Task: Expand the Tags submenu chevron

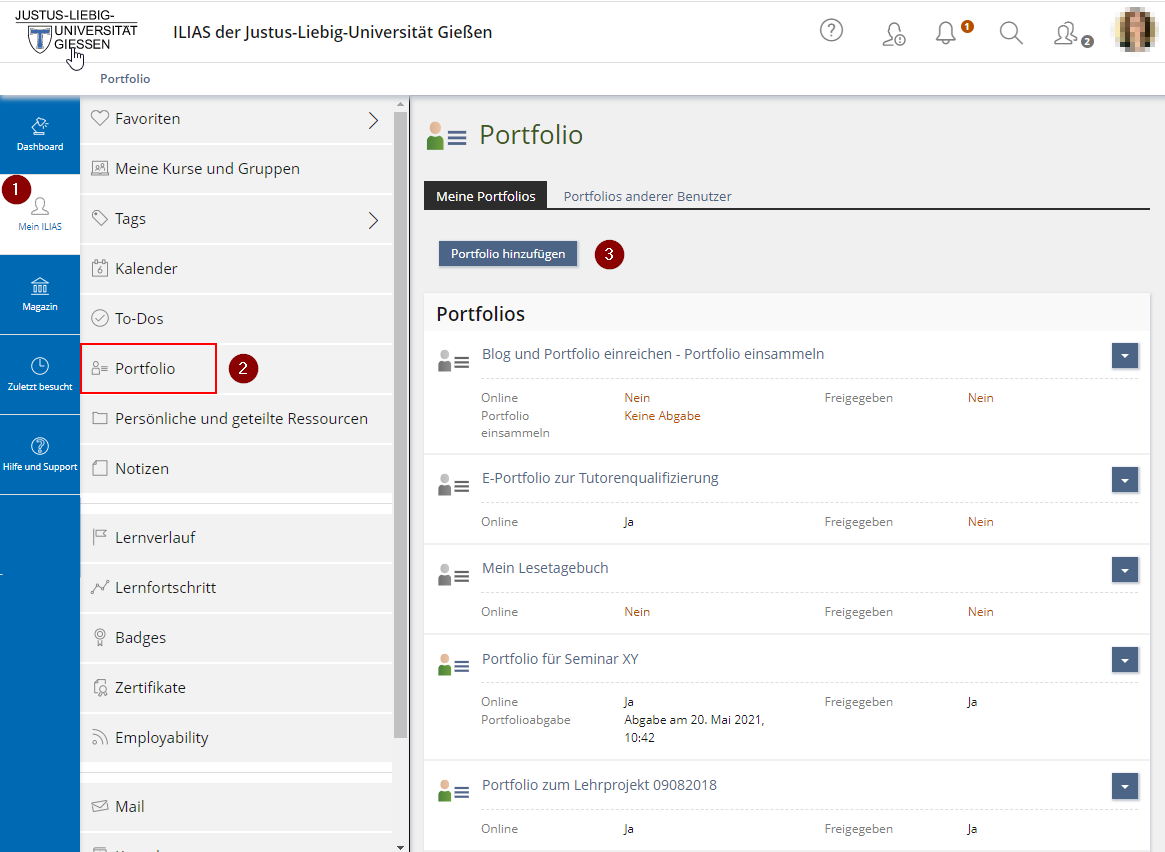Action: click(x=373, y=220)
